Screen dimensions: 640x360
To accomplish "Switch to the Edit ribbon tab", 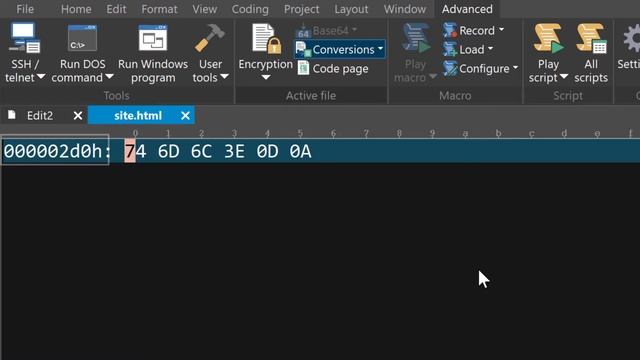I will [x=116, y=9].
